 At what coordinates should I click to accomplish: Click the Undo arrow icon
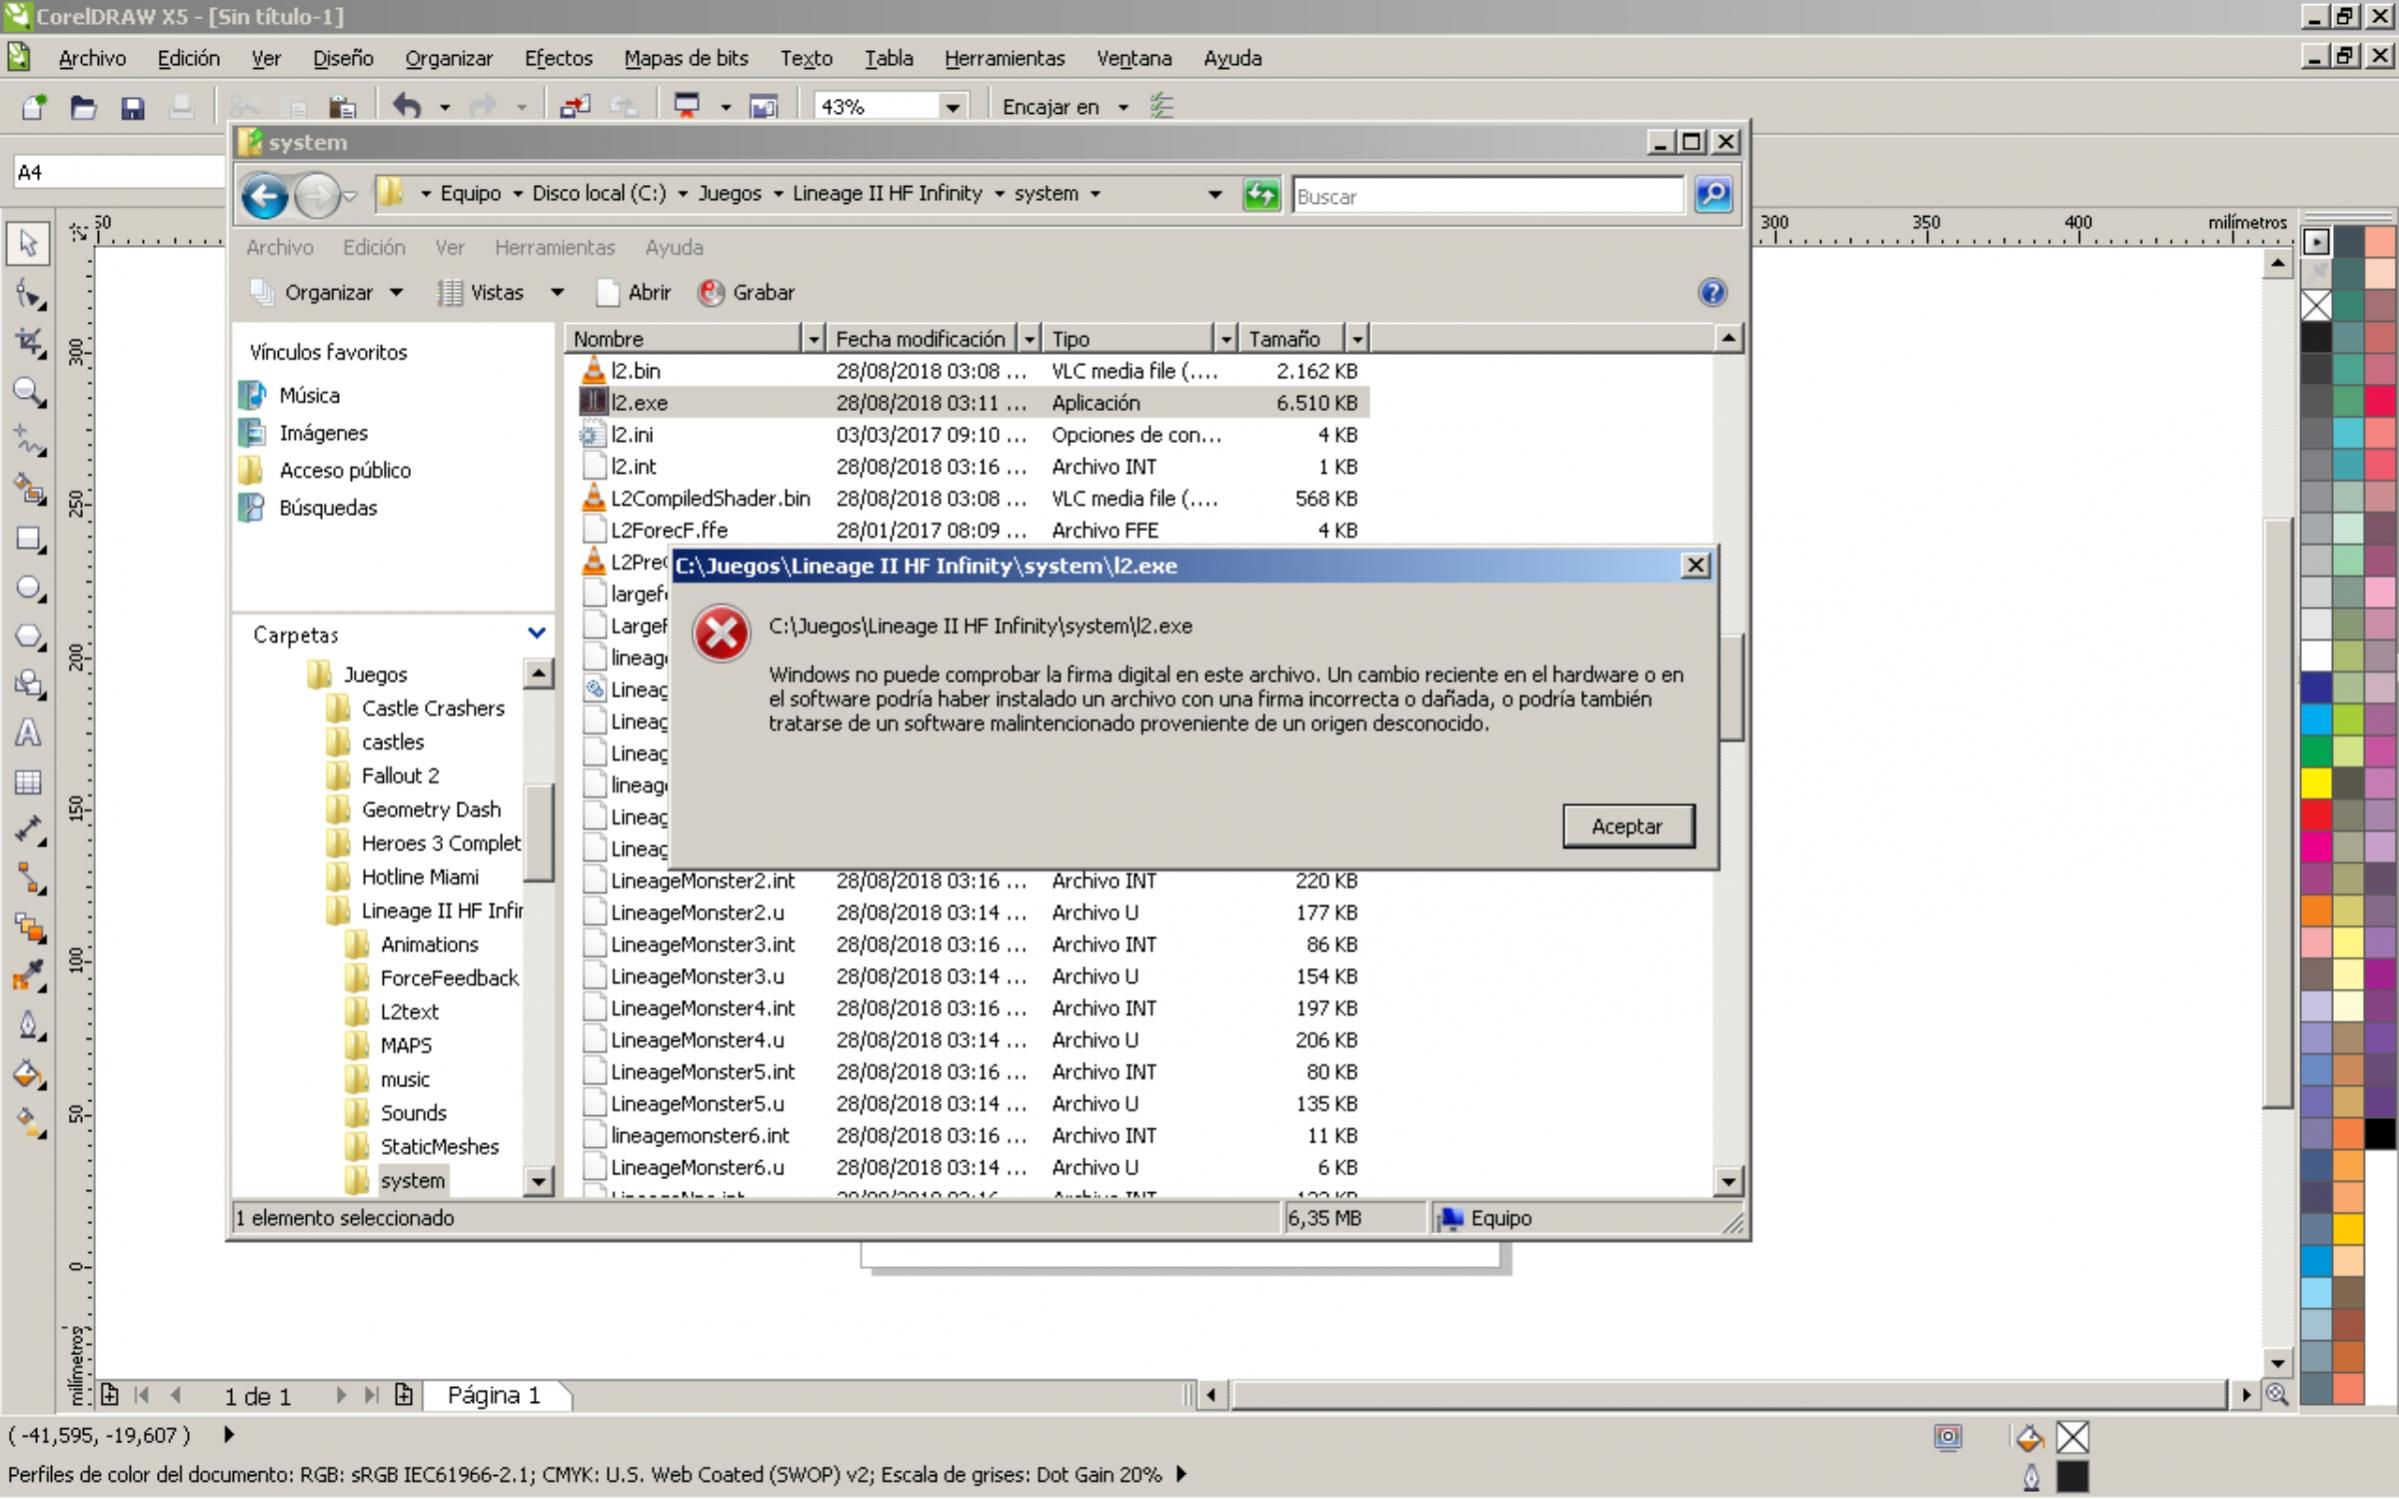pyautogui.click(x=406, y=106)
